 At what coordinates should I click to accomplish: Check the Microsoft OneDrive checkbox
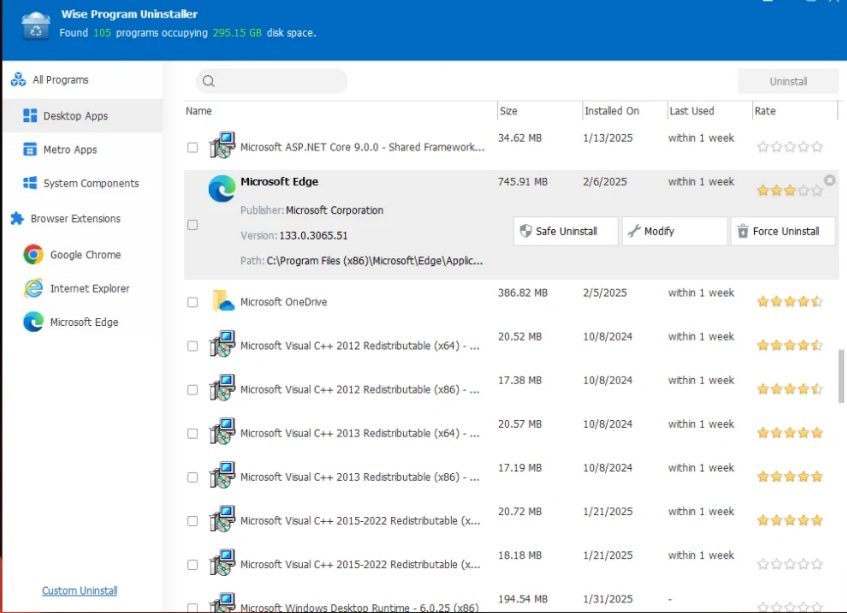pyautogui.click(x=193, y=302)
